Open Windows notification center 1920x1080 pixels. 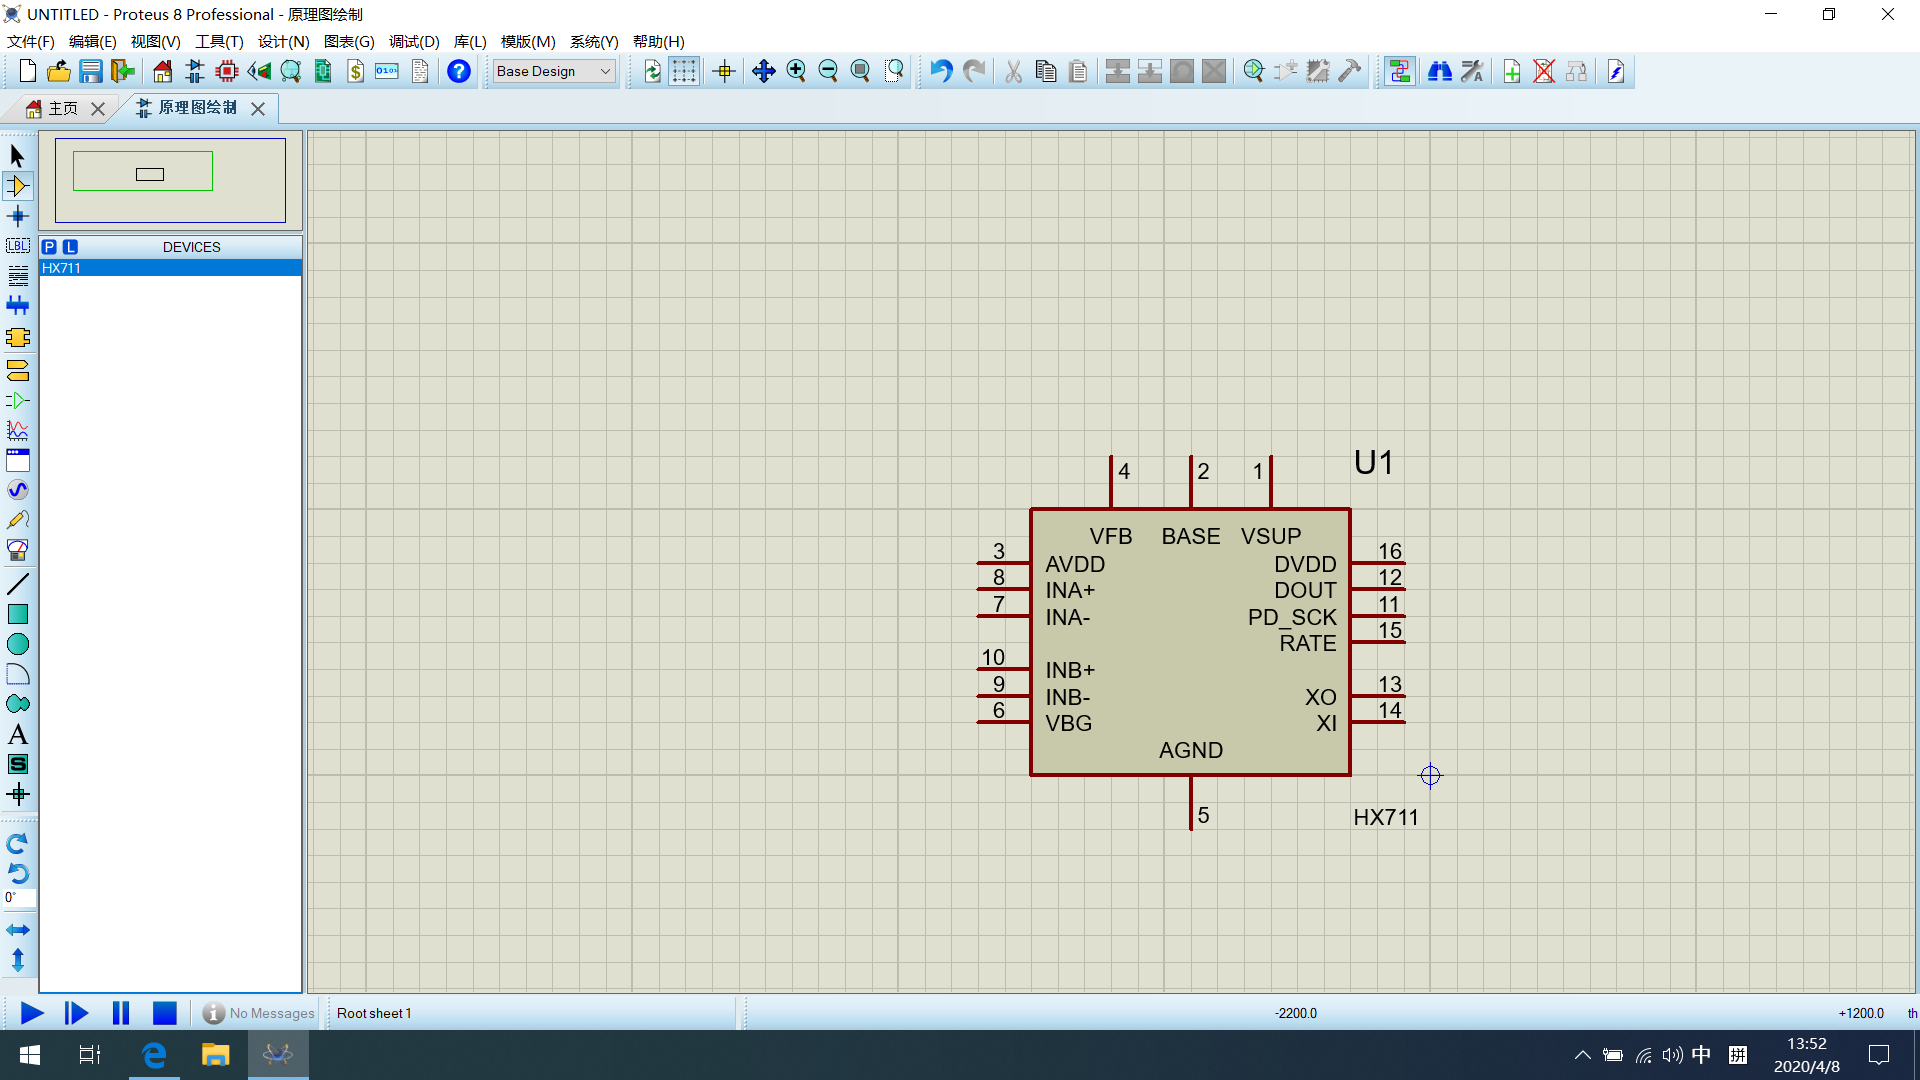coord(1879,1055)
